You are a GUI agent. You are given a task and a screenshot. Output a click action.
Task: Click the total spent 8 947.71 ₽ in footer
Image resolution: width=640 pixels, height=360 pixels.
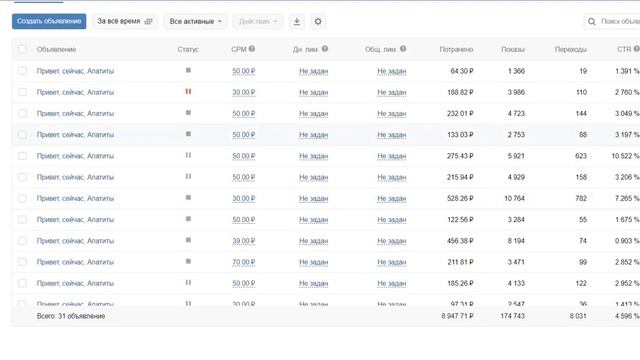tap(458, 316)
